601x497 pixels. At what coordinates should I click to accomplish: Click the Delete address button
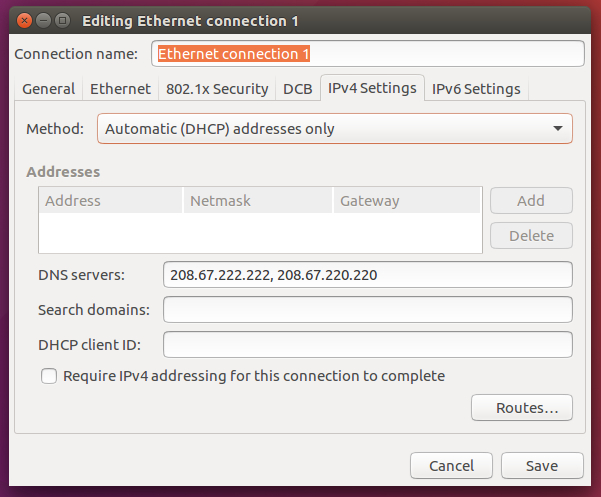(x=531, y=236)
